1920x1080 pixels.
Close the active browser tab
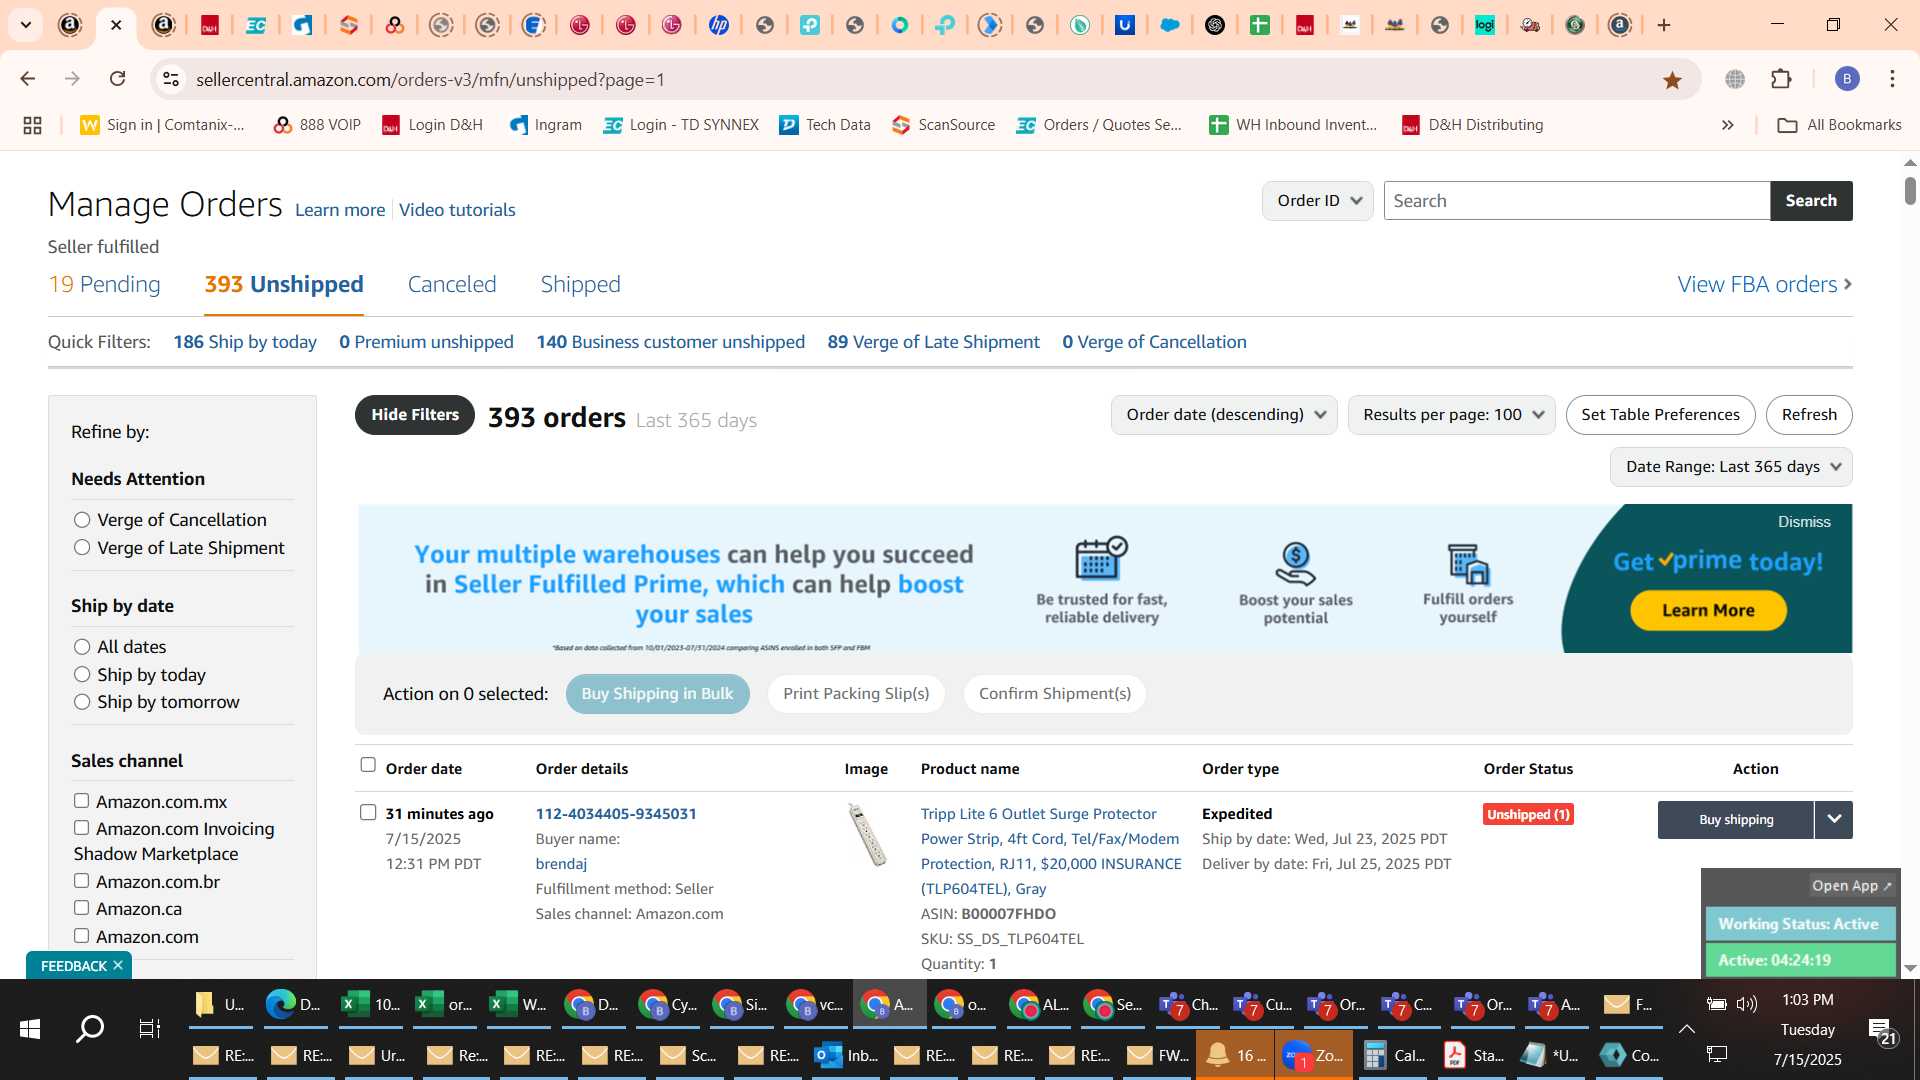[x=116, y=25]
